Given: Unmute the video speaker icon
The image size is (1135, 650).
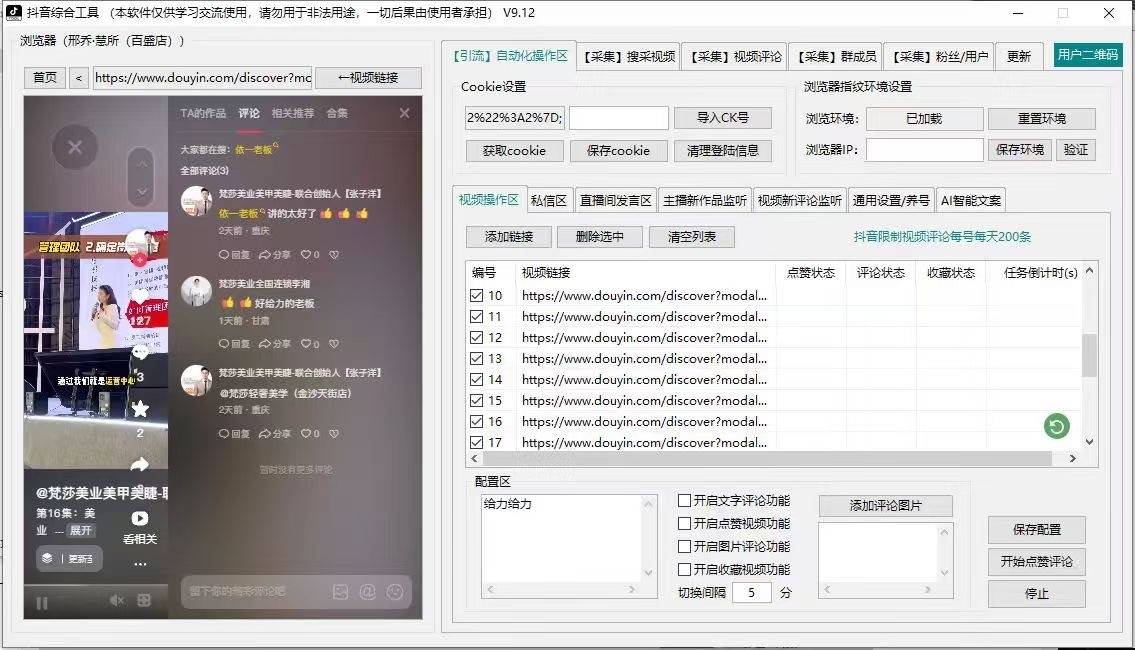Looking at the screenshot, I should 117,600.
